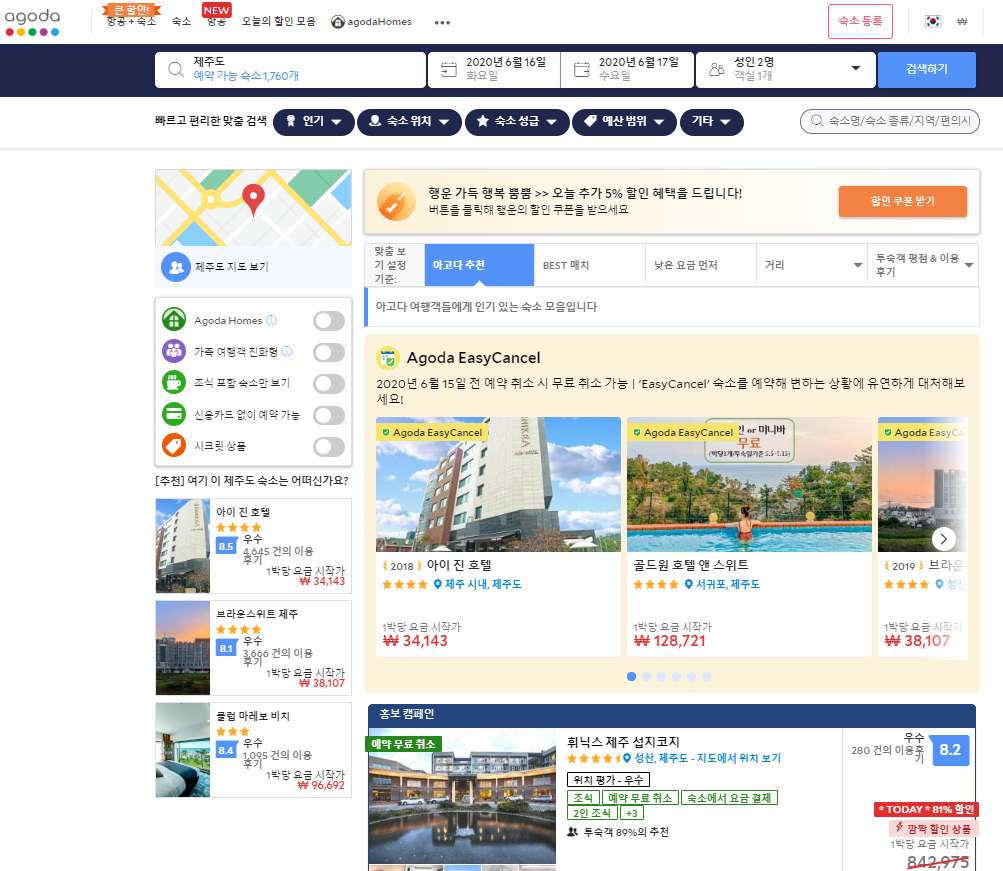This screenshot has height=871, width=1003.
Task: Toggle the 시크릿 상품 switch
Action: click(x=329, y=446)
